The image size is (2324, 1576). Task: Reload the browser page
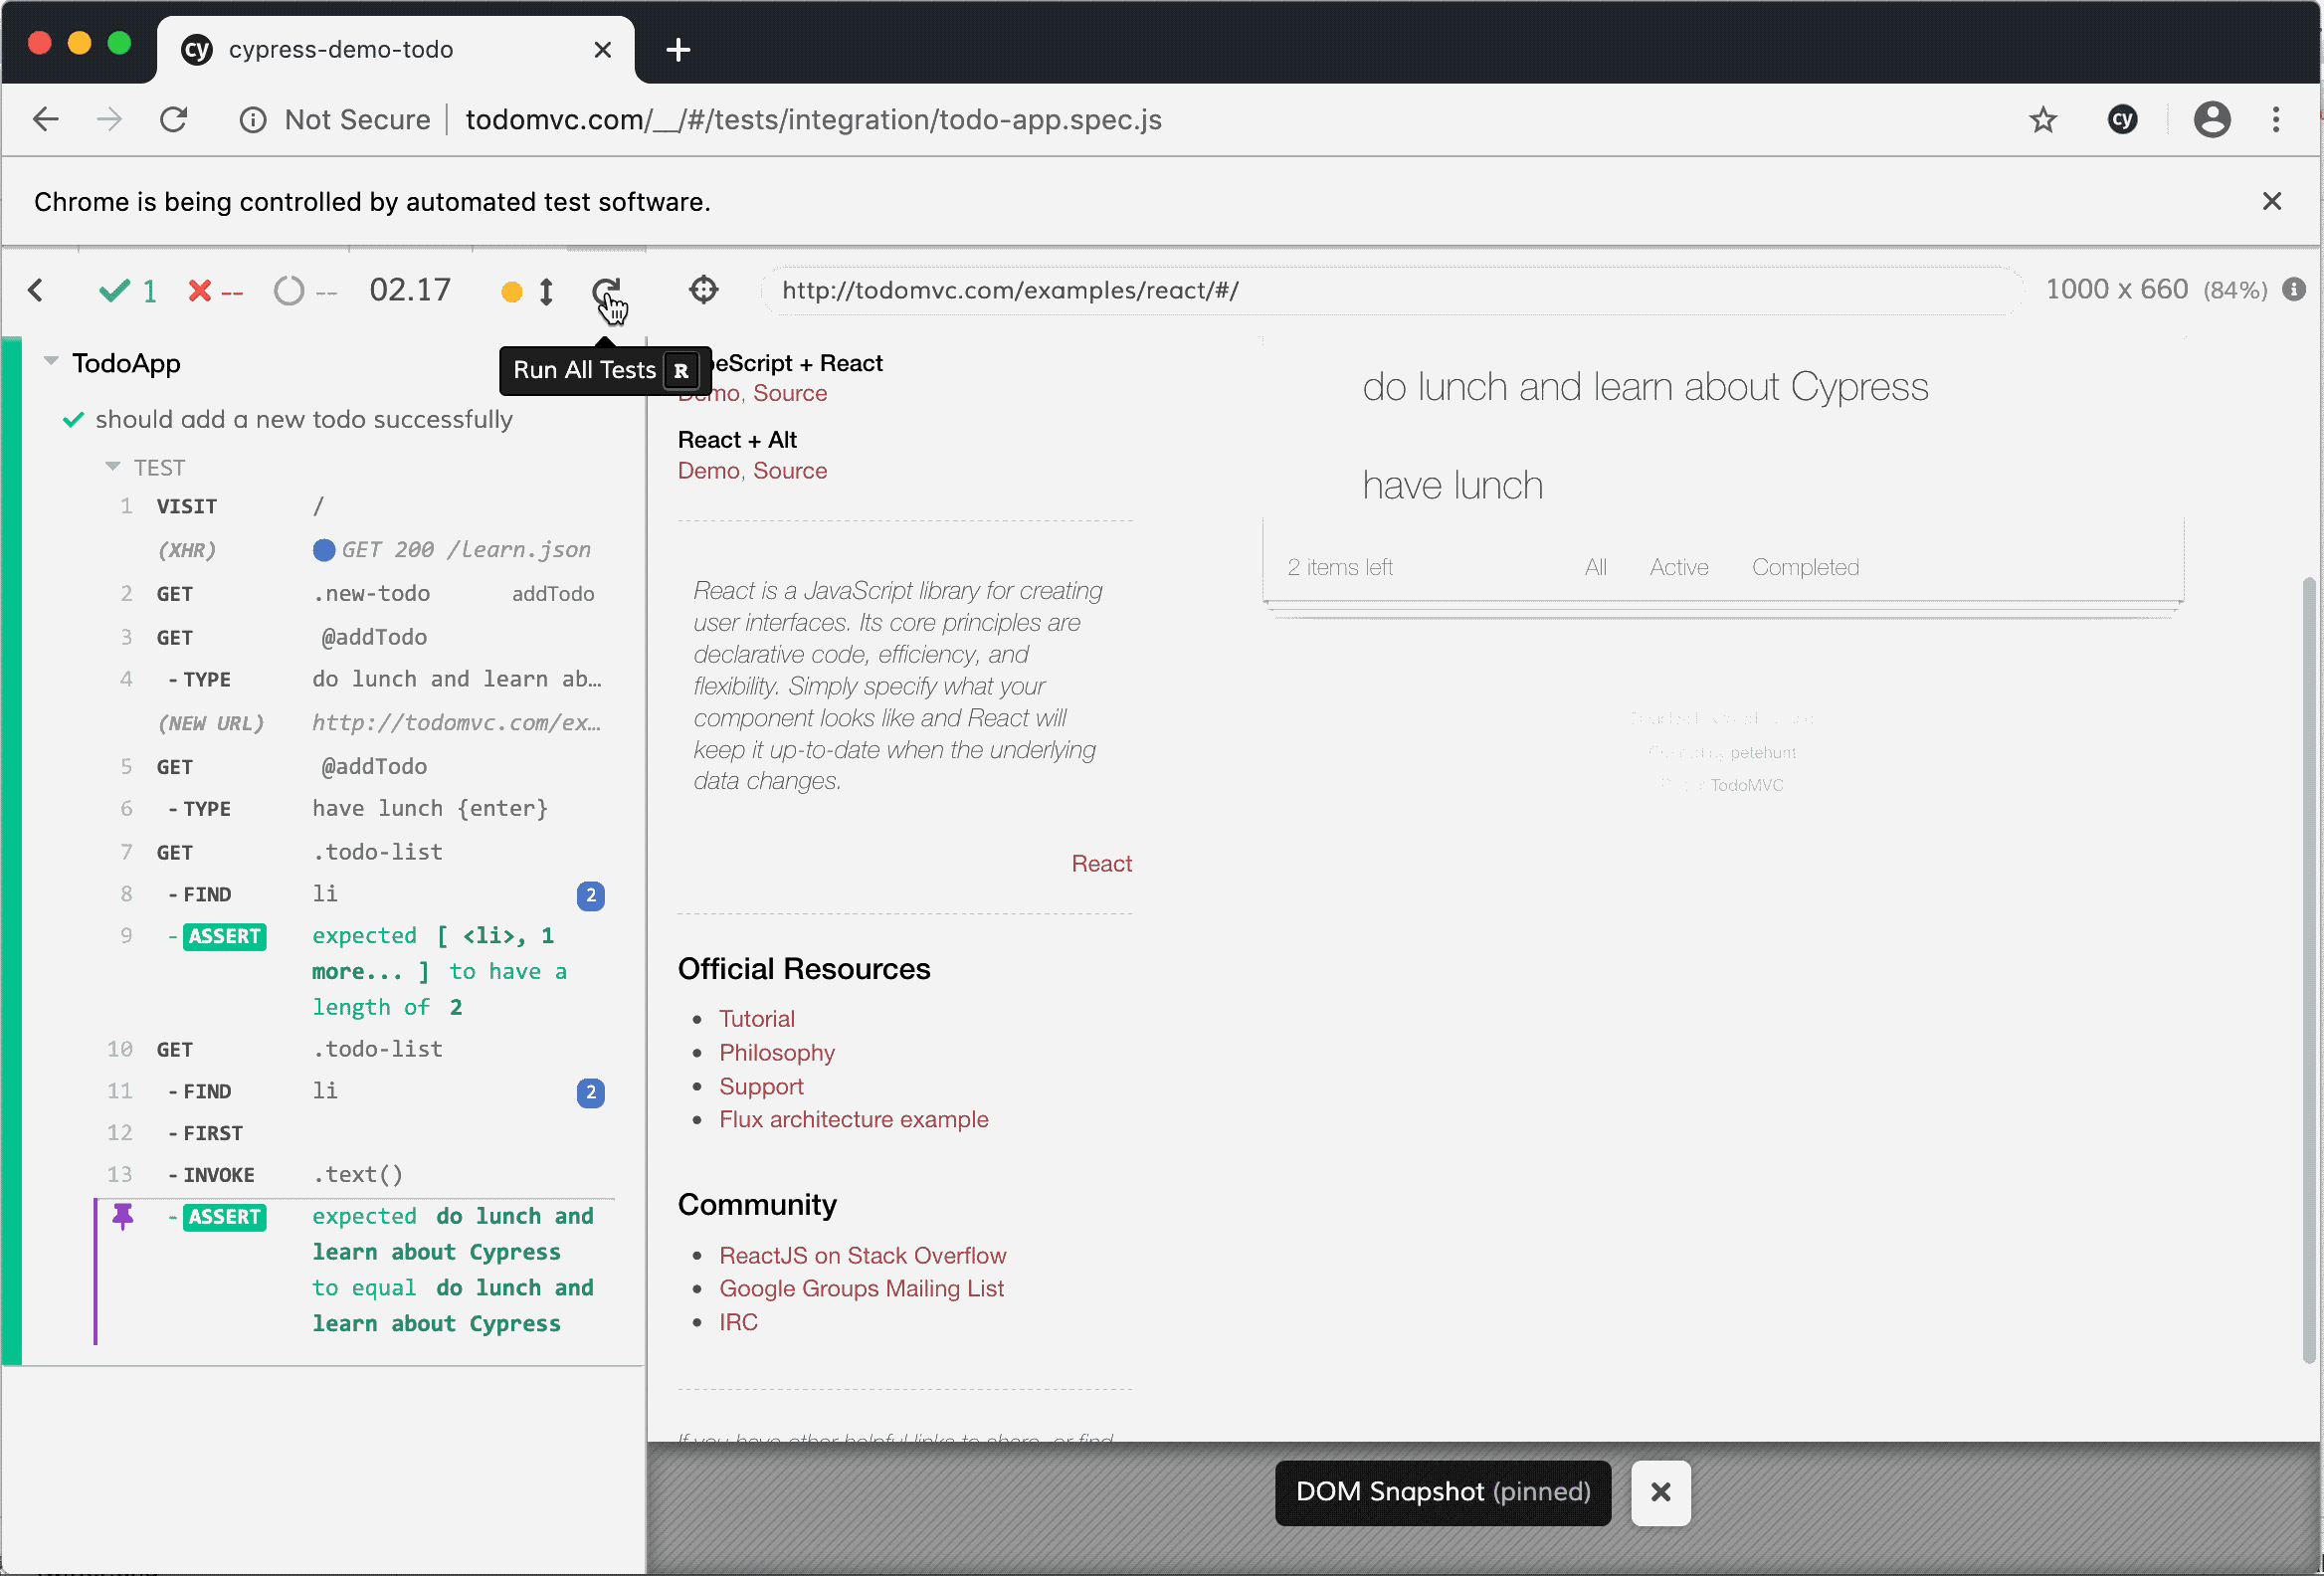coord(174,120)
